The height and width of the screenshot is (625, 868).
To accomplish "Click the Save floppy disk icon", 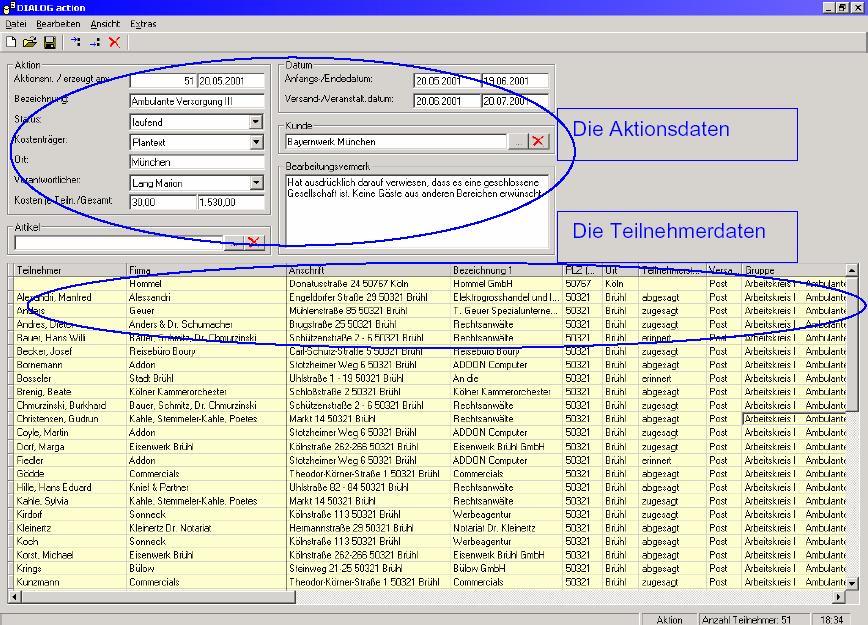I will tap(49, 42).
